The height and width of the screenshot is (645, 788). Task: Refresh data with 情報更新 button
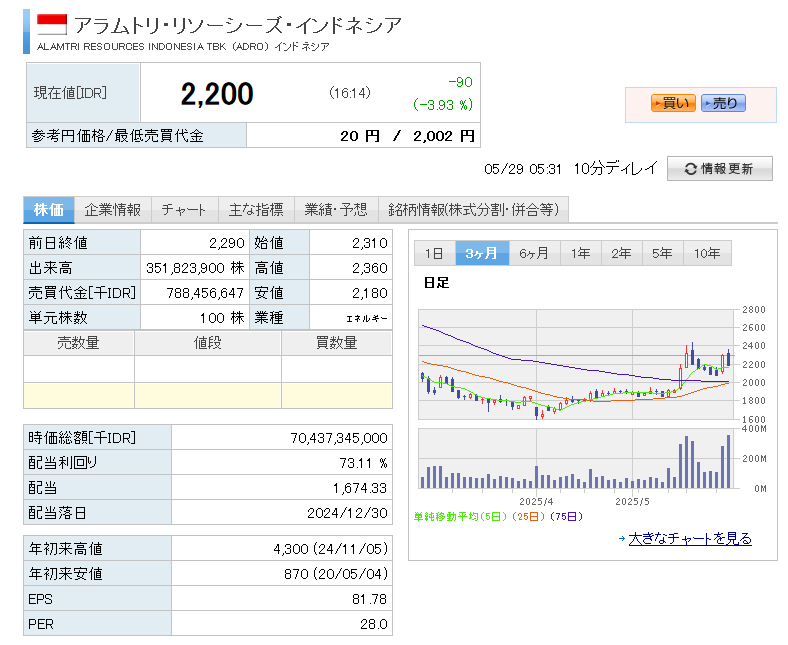point(719,168)
